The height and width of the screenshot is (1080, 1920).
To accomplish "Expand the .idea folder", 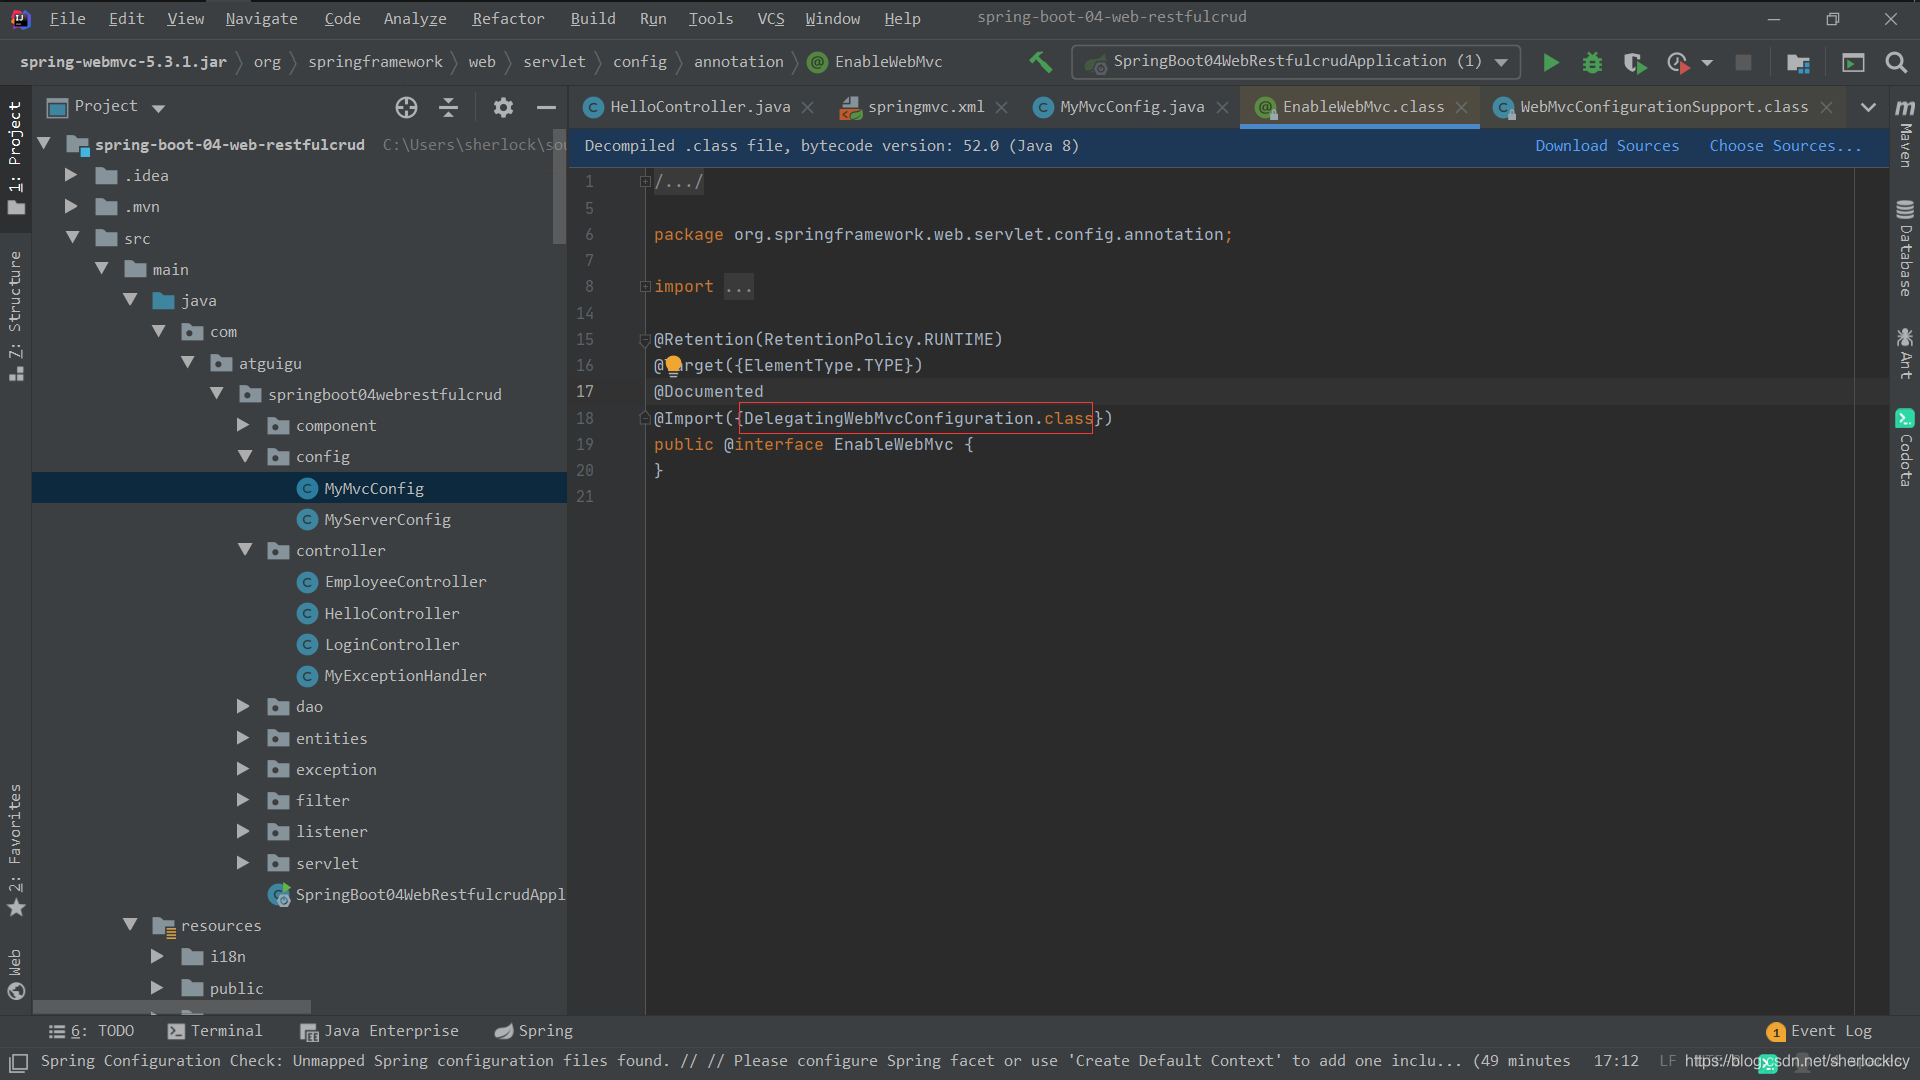I will pos(71,175).
